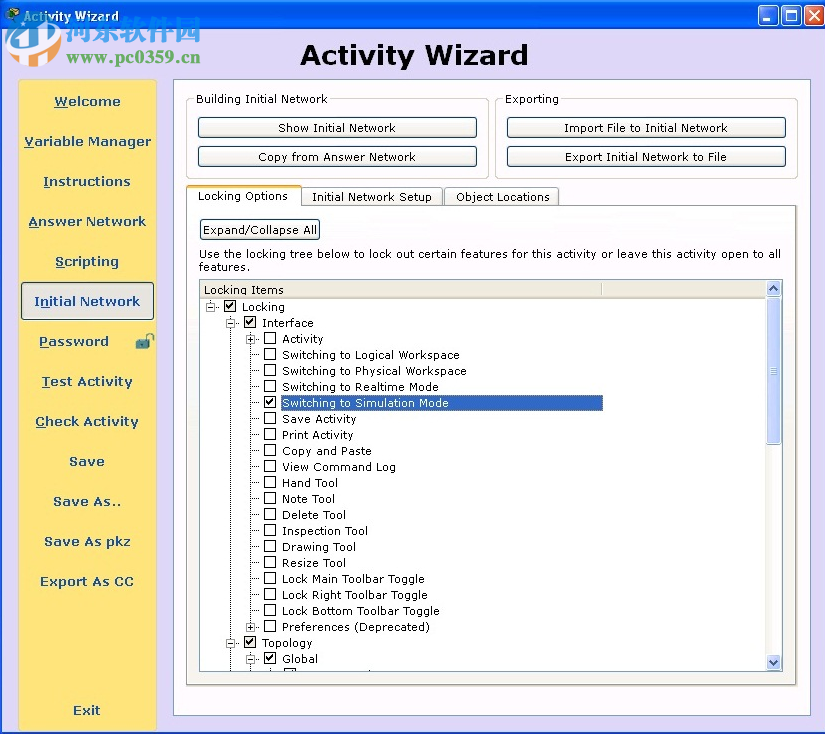Viewport: 825px width, 734px height.
Task: Check the Note Tool checkbox
Action: [270, 498]
